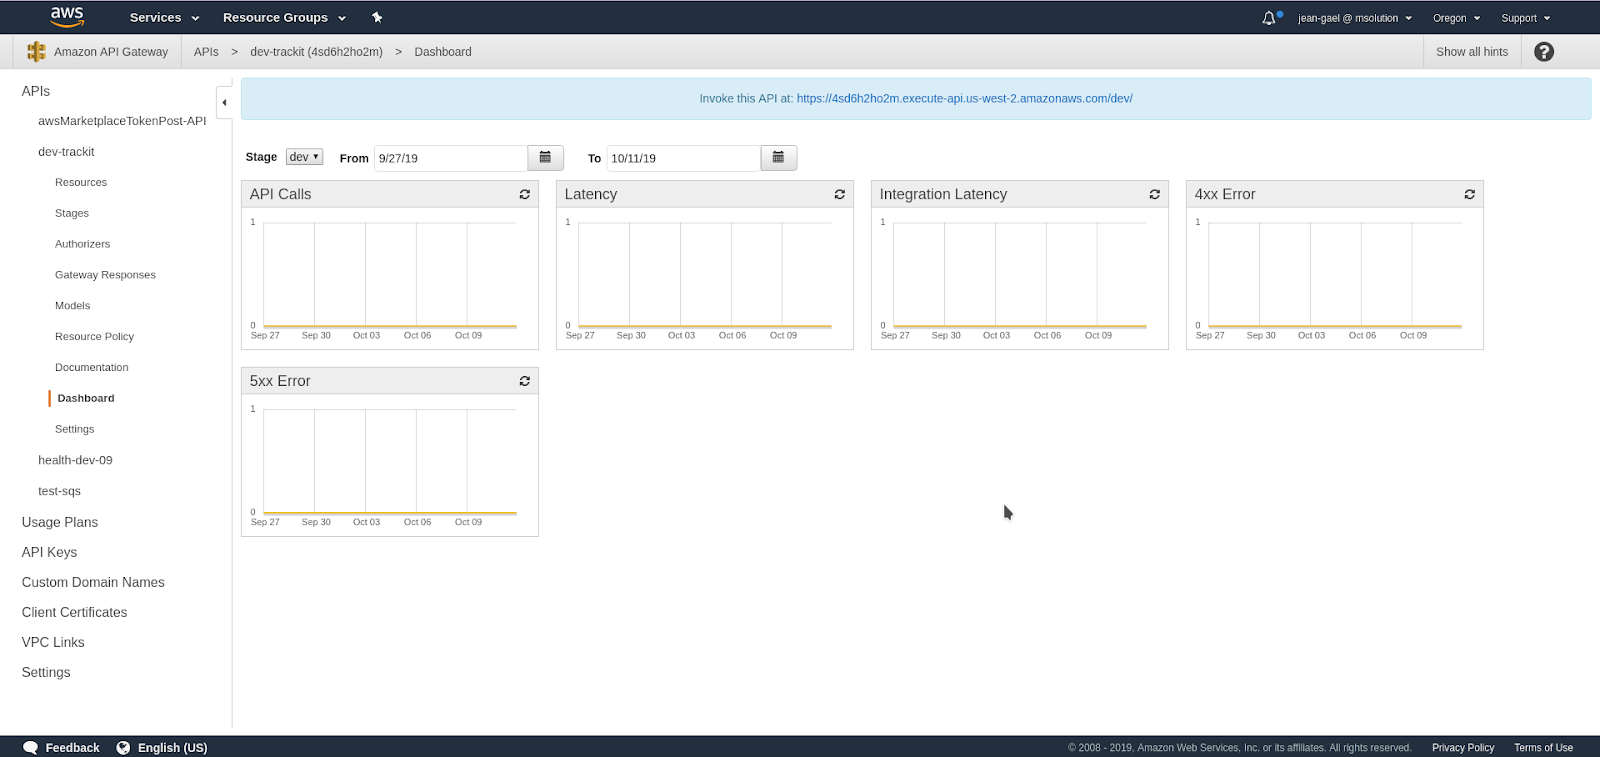The height and width of the screenshot is (757, 1600).
Task: Refresh the 4xx Error chart
Action: (x=1469, y=194)
